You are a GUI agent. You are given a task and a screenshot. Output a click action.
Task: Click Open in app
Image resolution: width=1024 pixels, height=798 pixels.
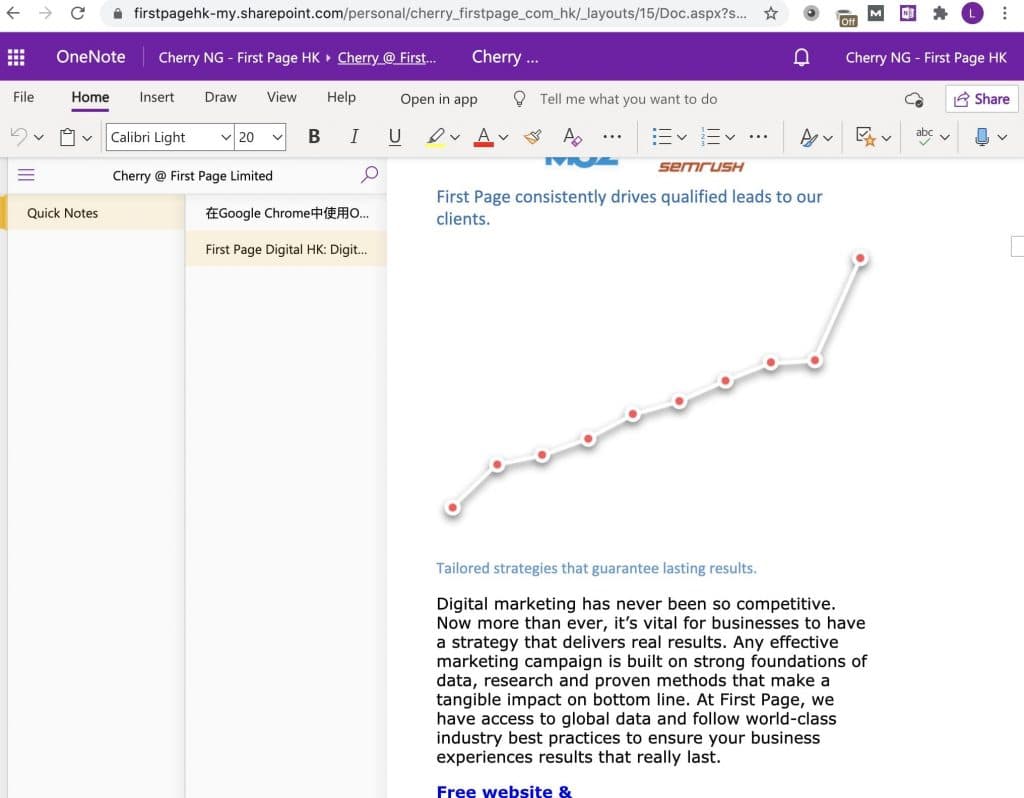pyautogui.click(x=439, y=99)
